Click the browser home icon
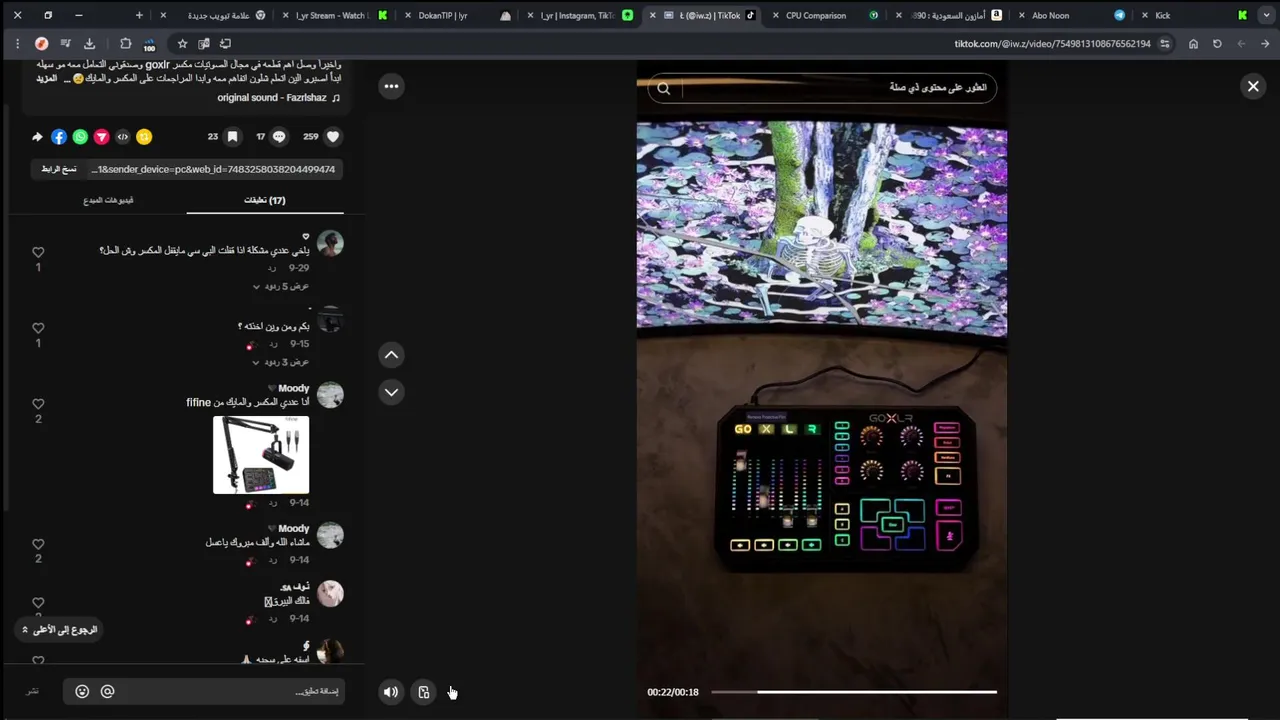This screenshot has height=720, width=1280. 1193,44
